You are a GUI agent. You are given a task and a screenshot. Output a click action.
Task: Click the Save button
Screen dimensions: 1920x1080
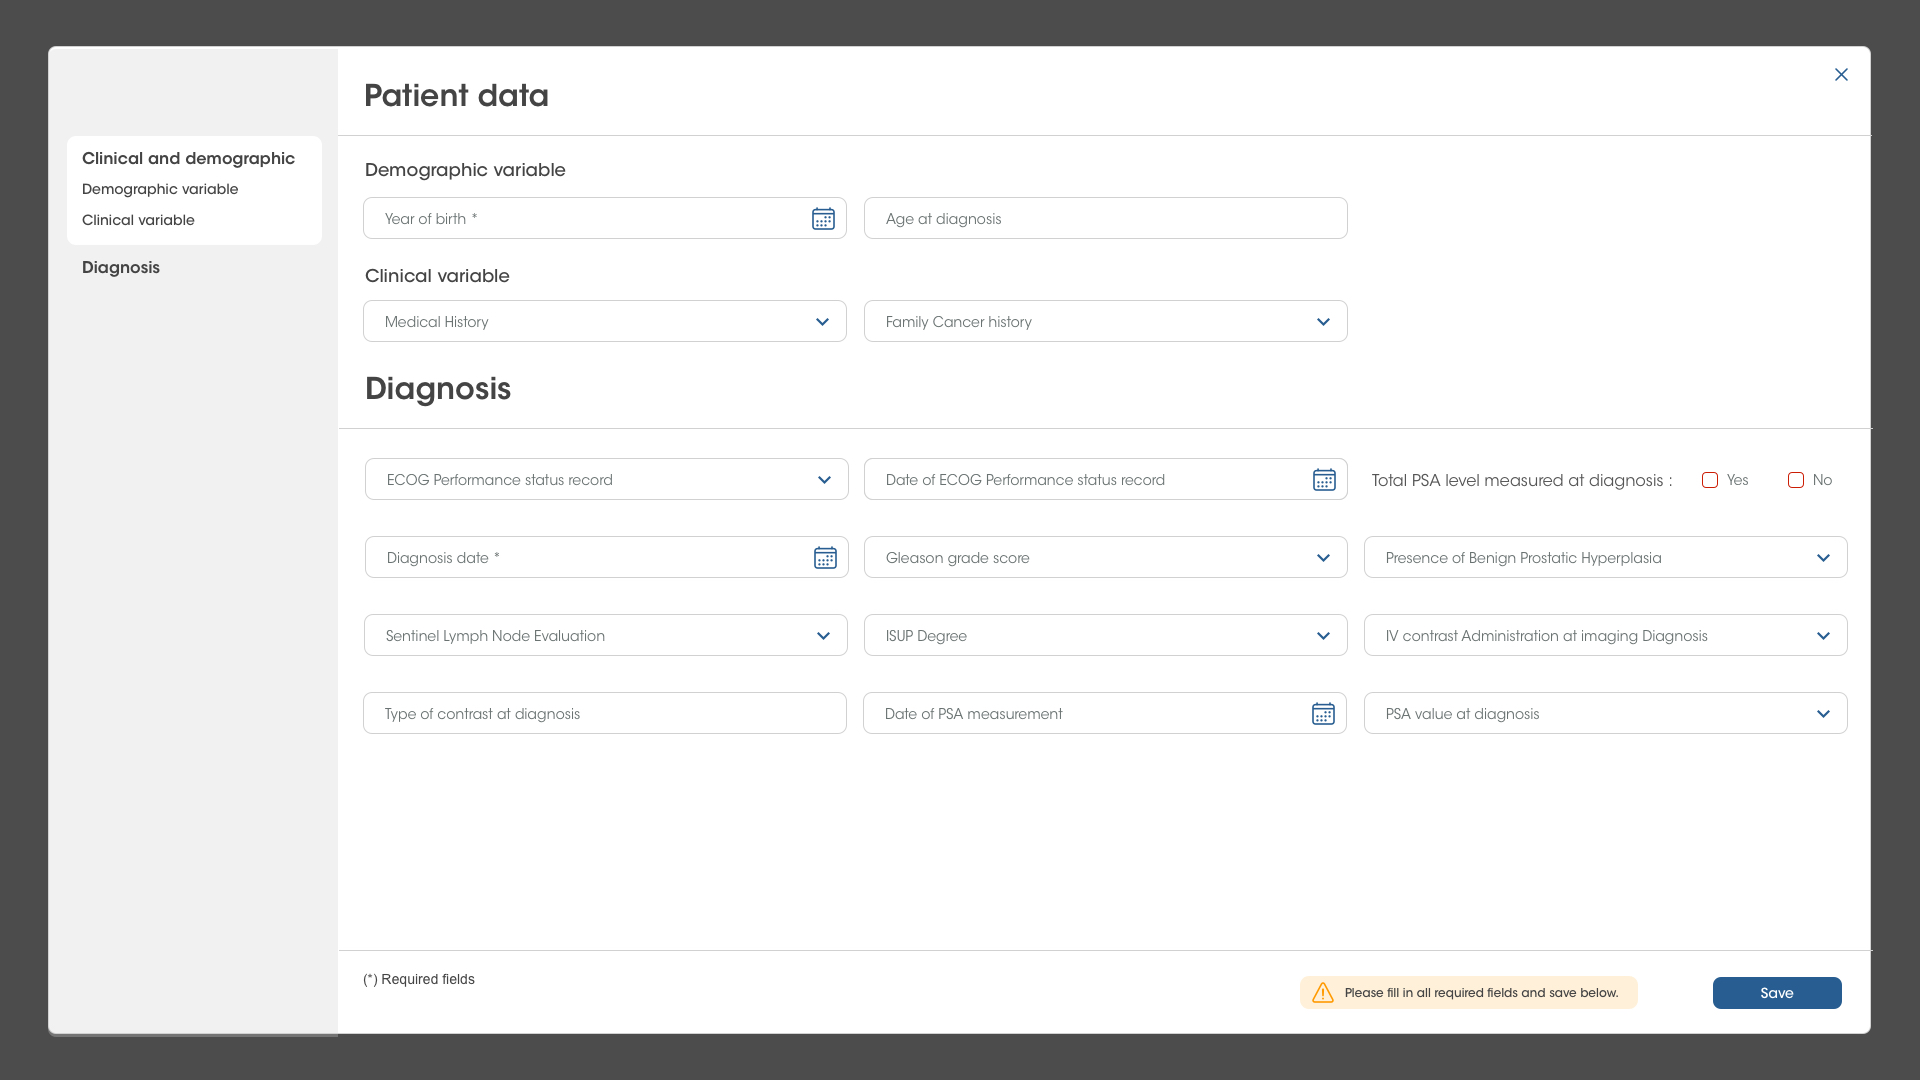1777,993
